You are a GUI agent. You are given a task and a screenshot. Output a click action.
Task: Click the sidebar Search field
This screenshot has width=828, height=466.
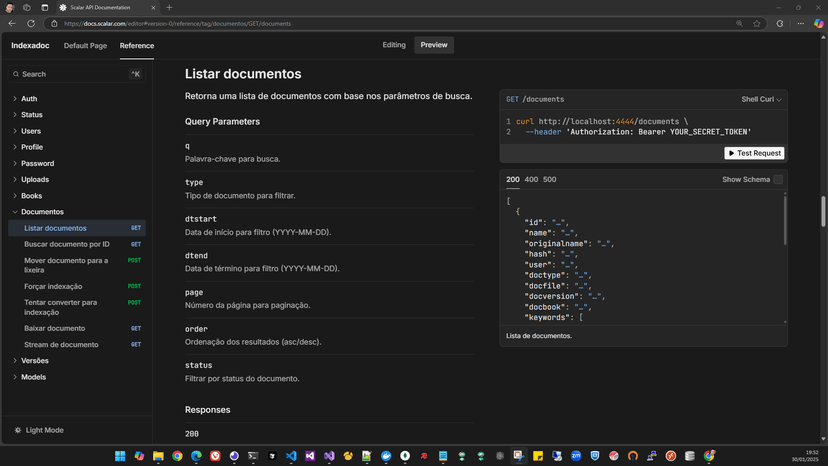pos(77,74)
